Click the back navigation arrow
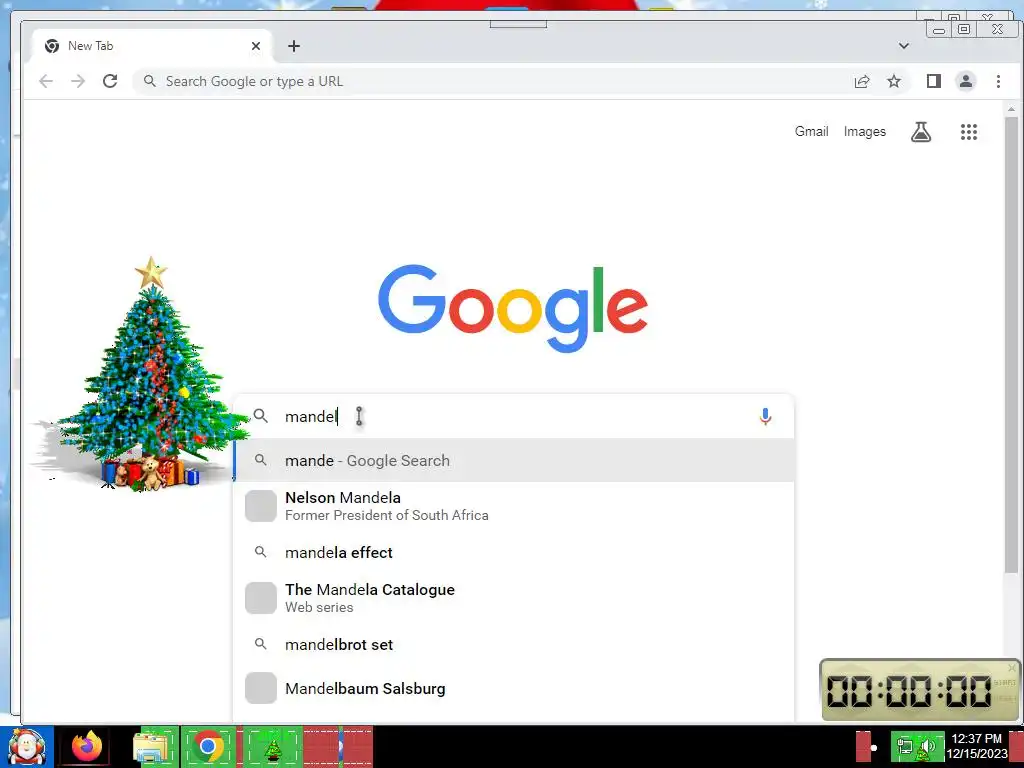This screenshot has width=1024, height=768. tap(46, 81)
